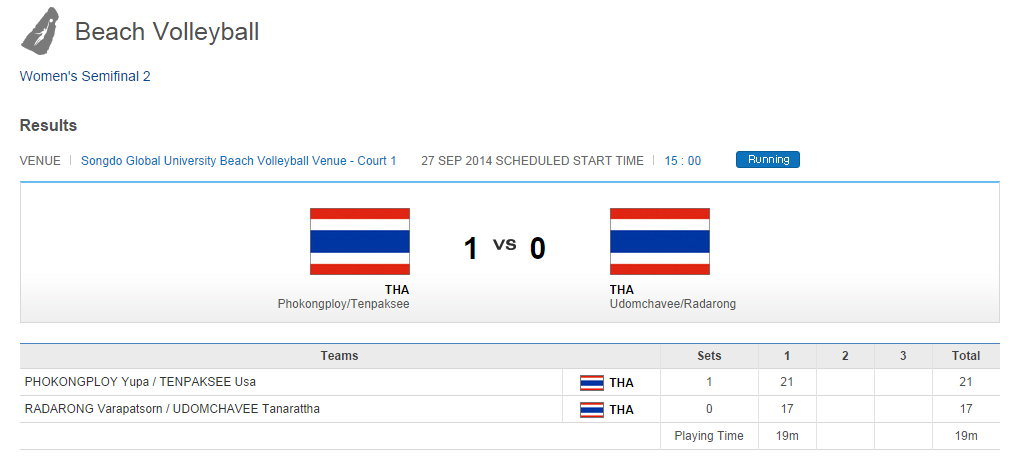This screenshot has width=1022, height=459.
Task: Select the Sets column header
Action: point(709,356)
